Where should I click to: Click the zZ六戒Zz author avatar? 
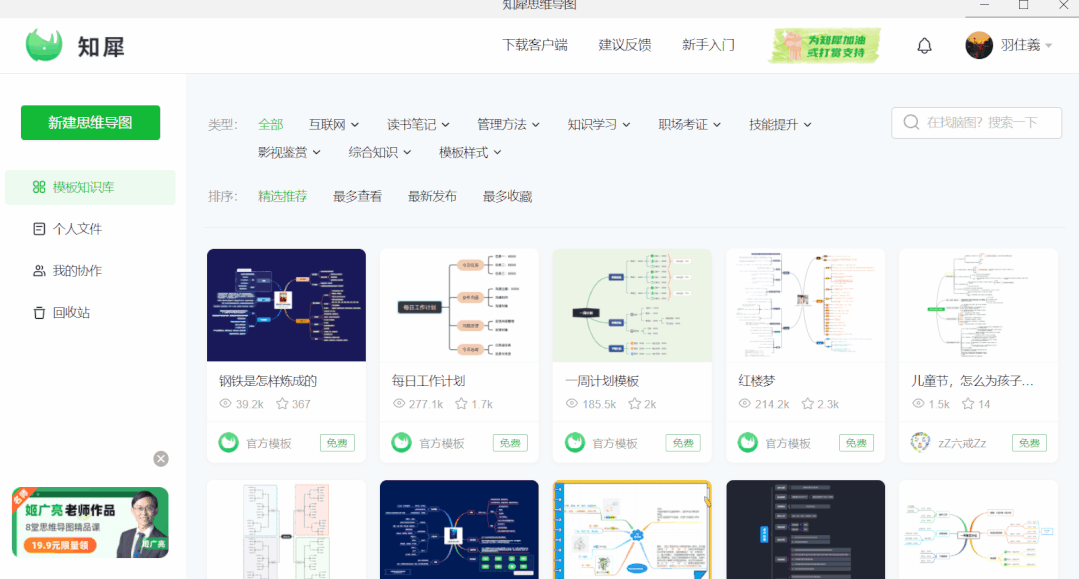pos(920,443)
